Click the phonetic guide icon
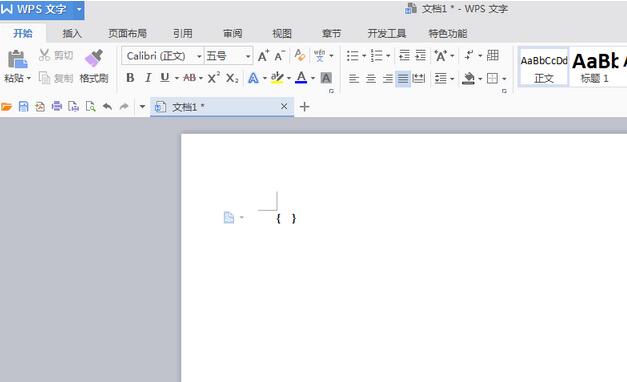 (x=319, y=56)
